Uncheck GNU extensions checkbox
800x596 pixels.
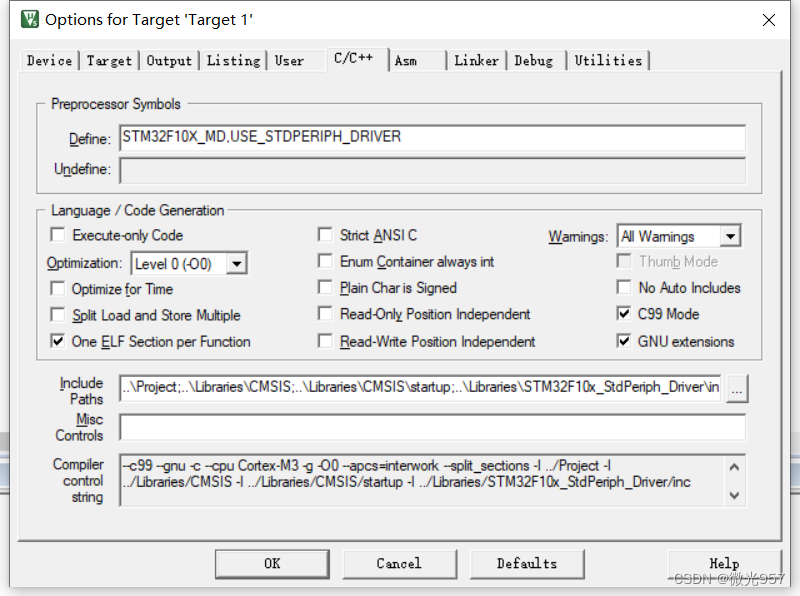(623, 341)
